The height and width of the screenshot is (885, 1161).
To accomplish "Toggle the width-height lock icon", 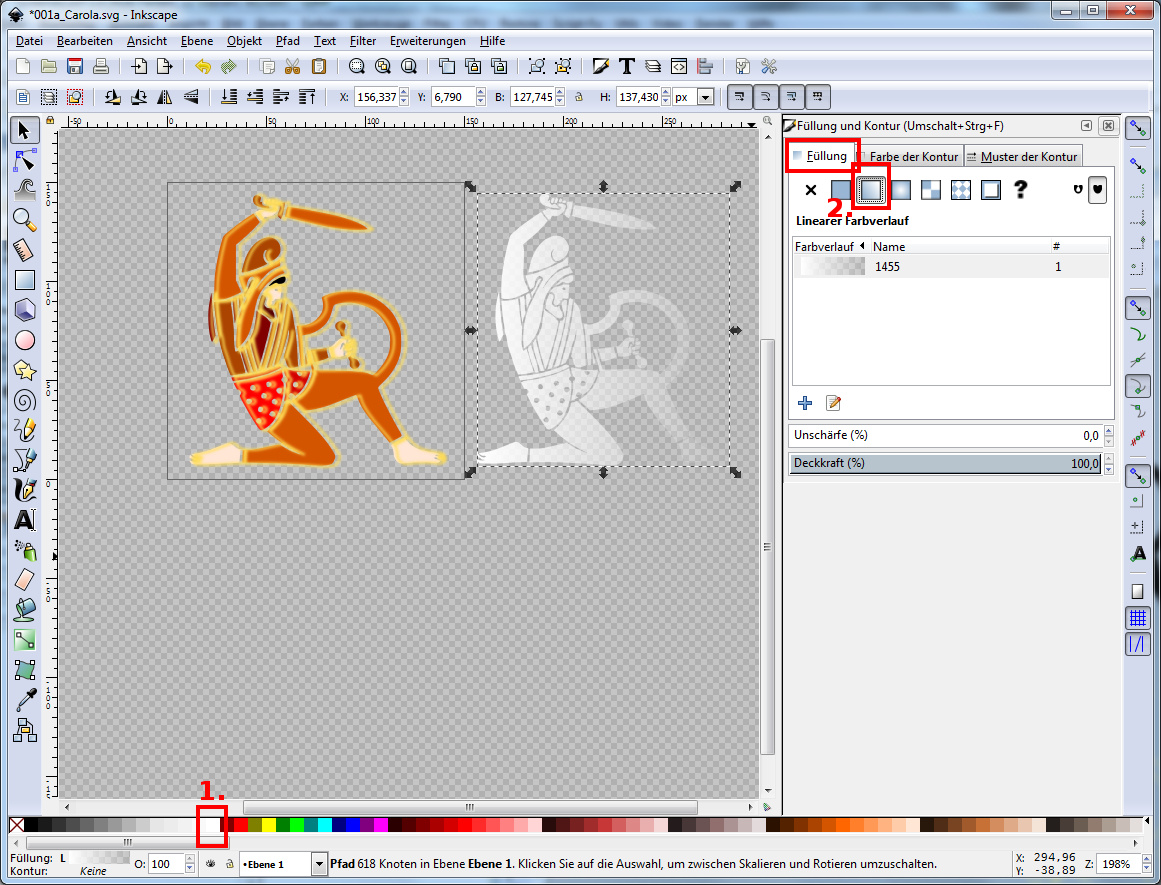I will [579, 98].
